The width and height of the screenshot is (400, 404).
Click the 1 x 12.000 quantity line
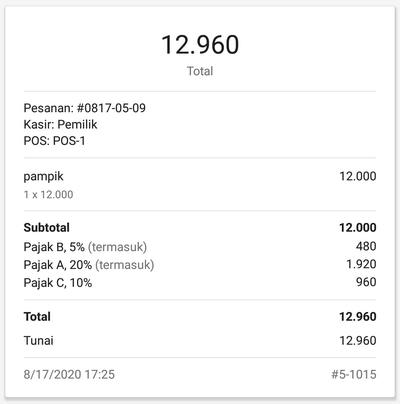pyautogui.click(x=48, y=194)
